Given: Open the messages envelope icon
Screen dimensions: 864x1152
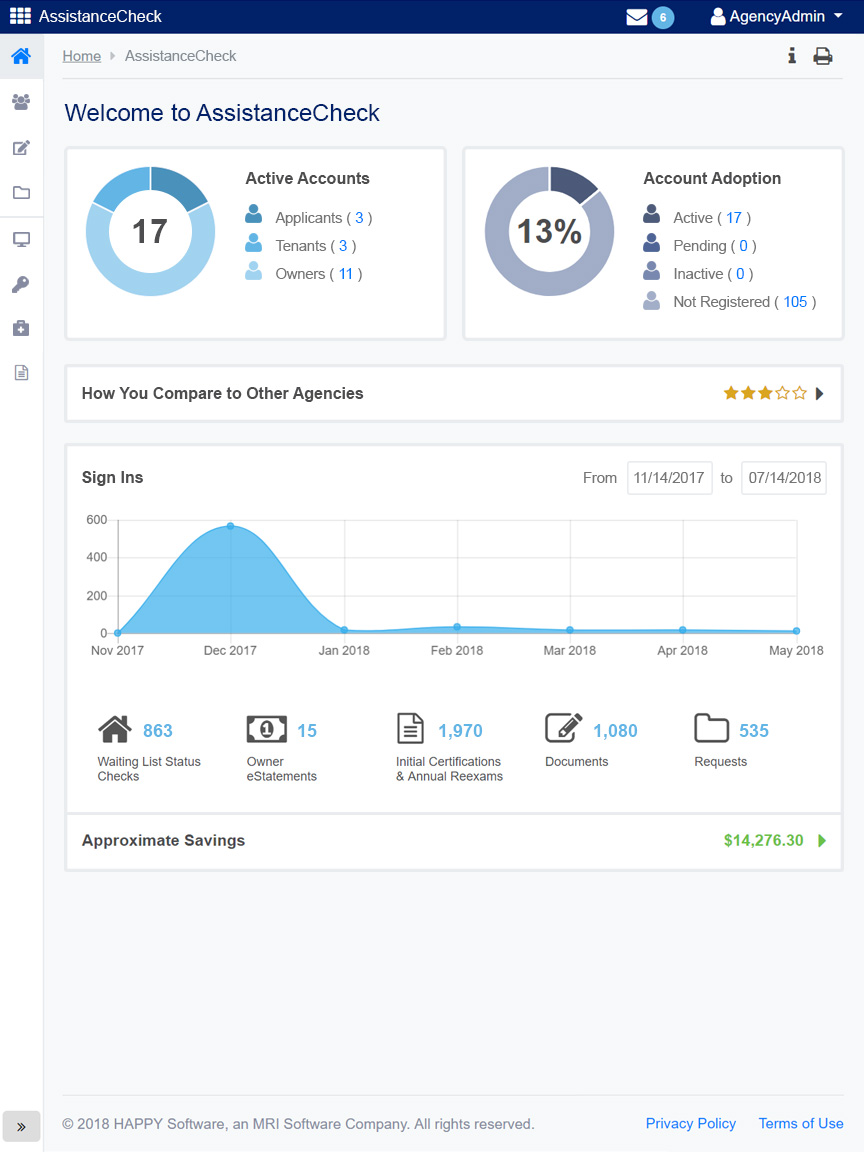Looking at the screenshot, I should coord(637,17).
